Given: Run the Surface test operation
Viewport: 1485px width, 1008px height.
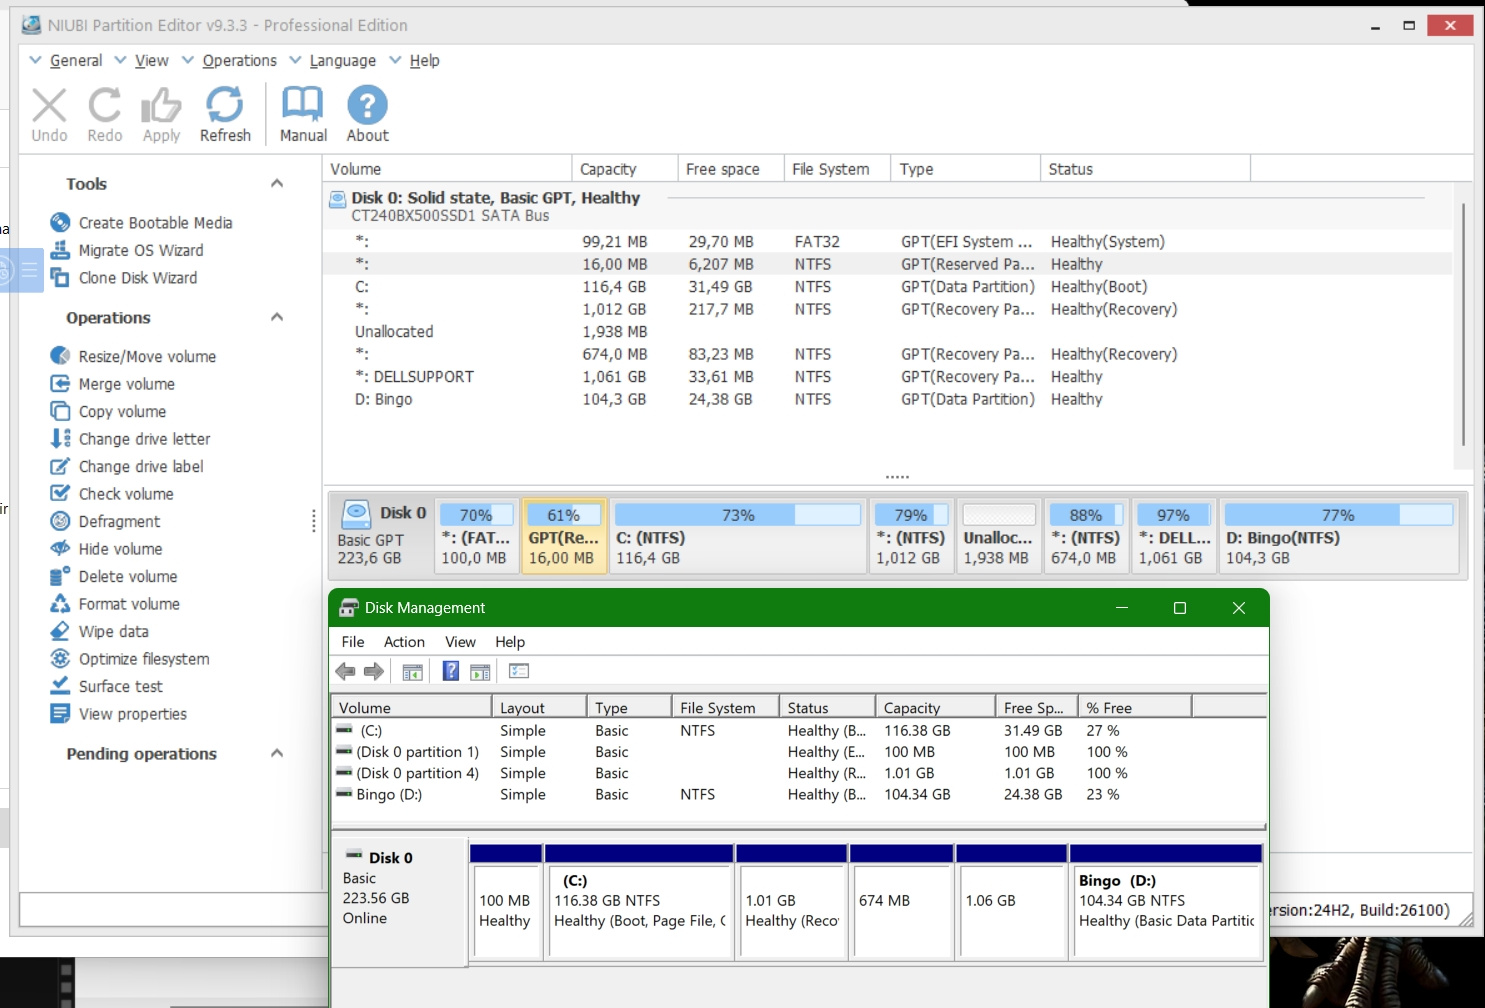Looking at the screenshot, I should [x=120, y=687].
